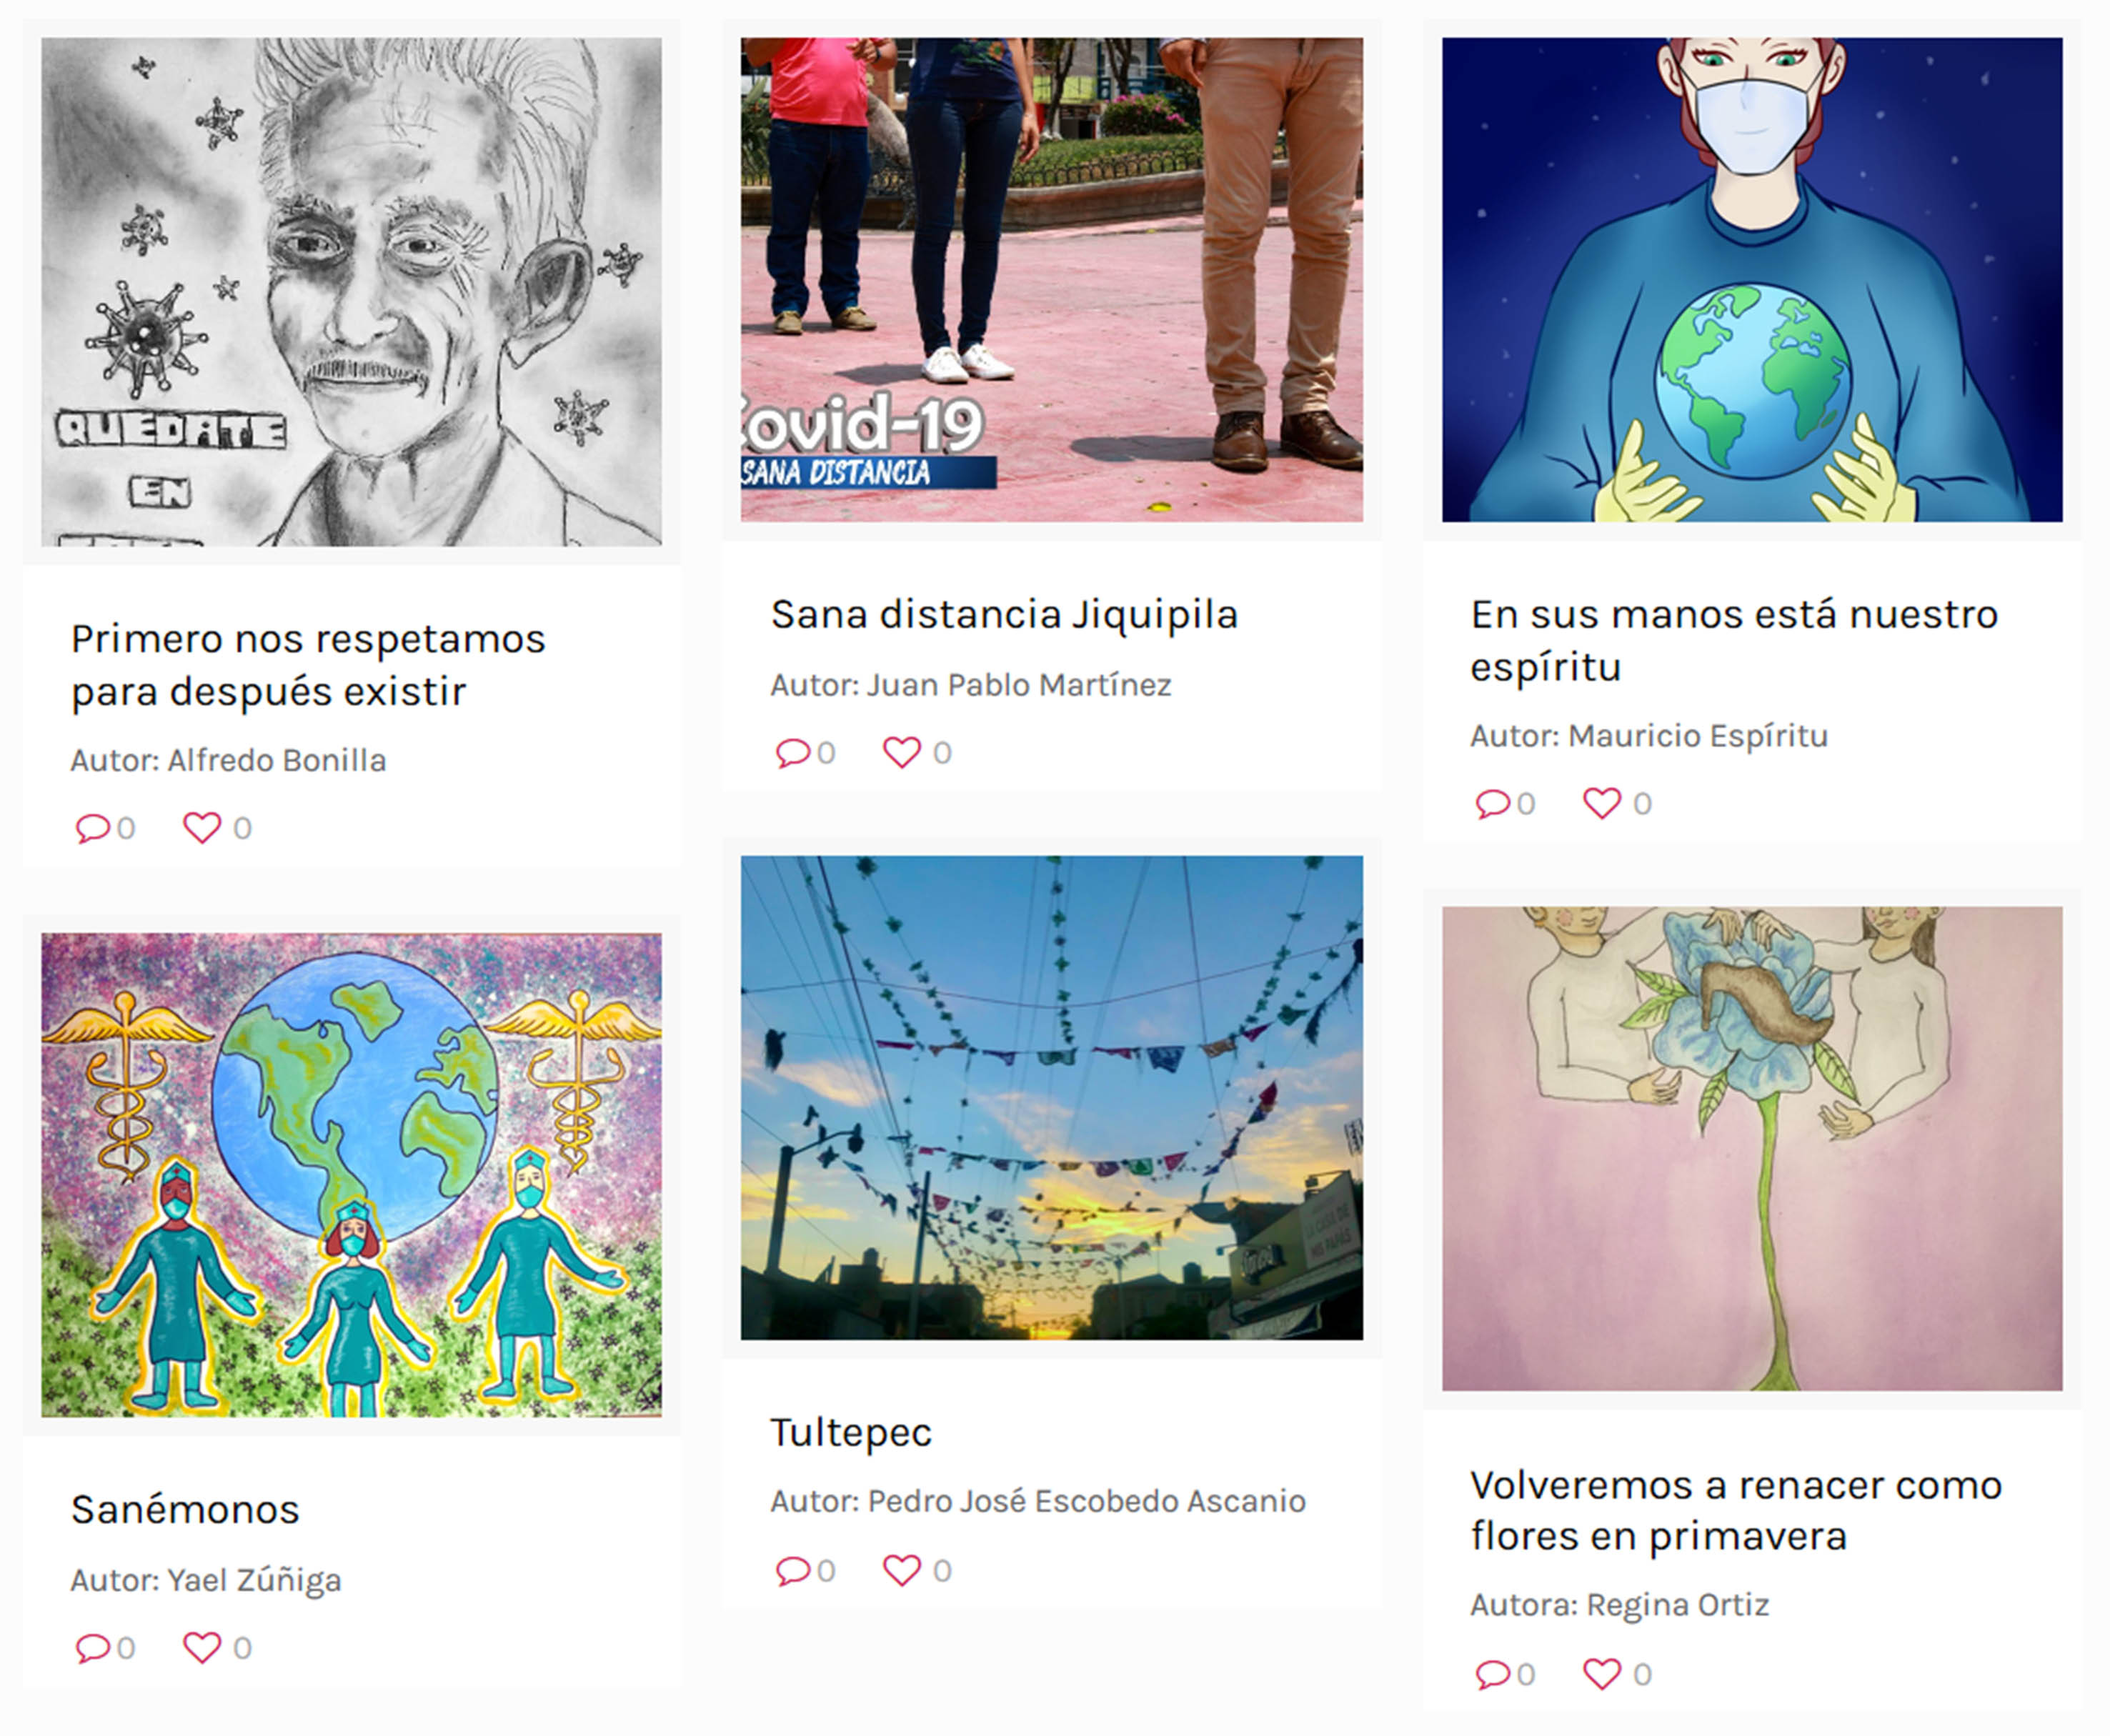The image size is (2110, 1736).
Task: Click heart icon under Sanémonos post
Action: click(201, 1647)
